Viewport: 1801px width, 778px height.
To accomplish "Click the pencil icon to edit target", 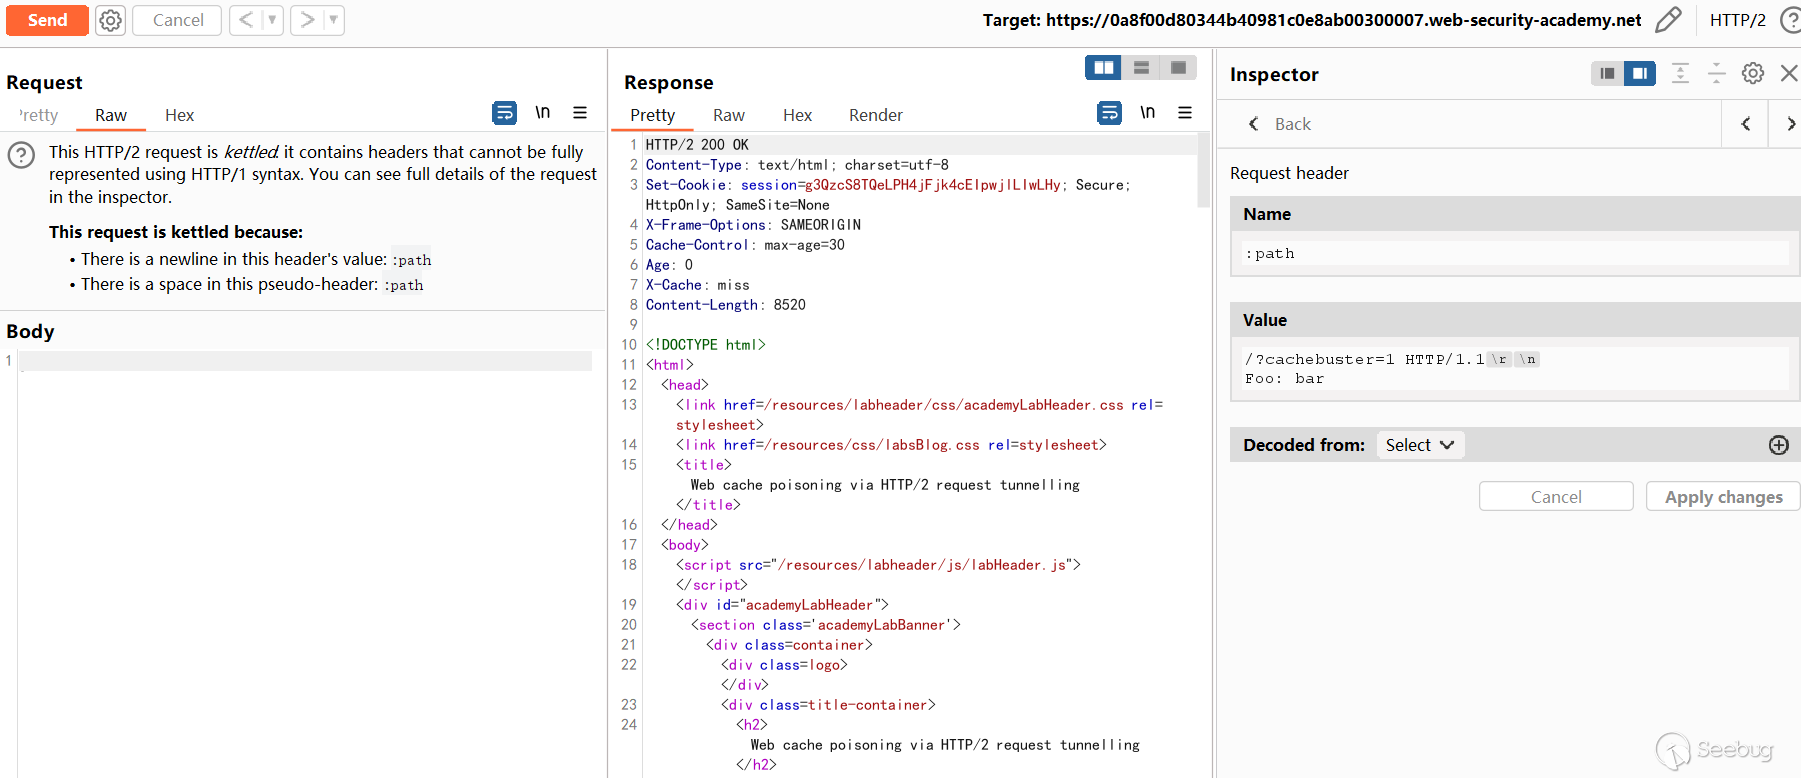I will [x=1668, y=20].
